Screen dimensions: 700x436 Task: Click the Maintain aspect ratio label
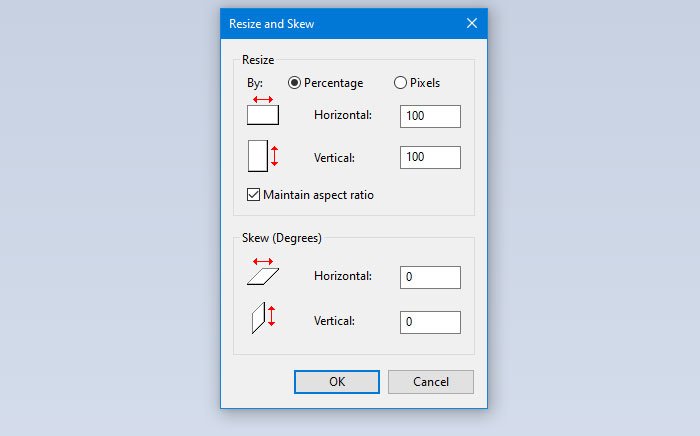(x=318, y=195)
